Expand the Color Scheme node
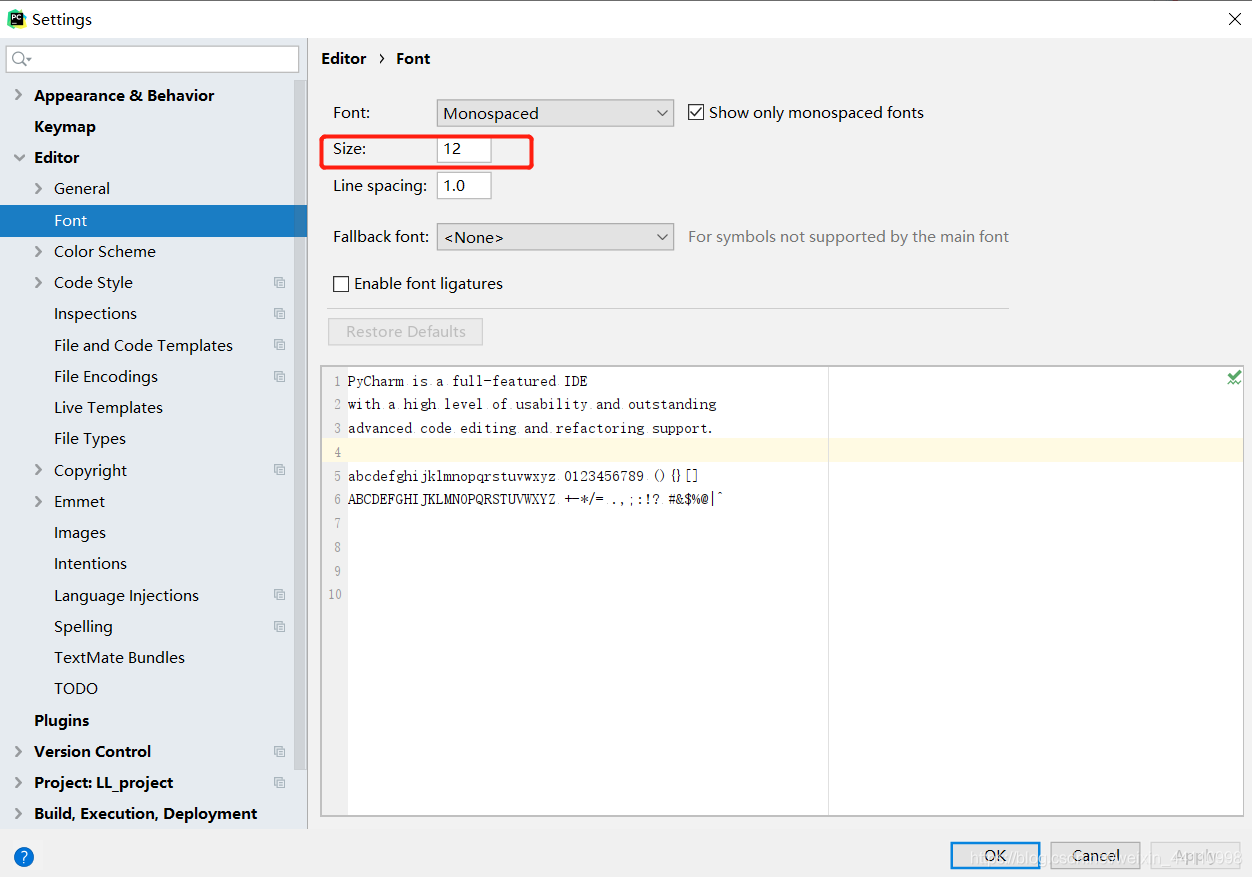This screenshot has height=877, width=1252. click(x=39, y=252)
